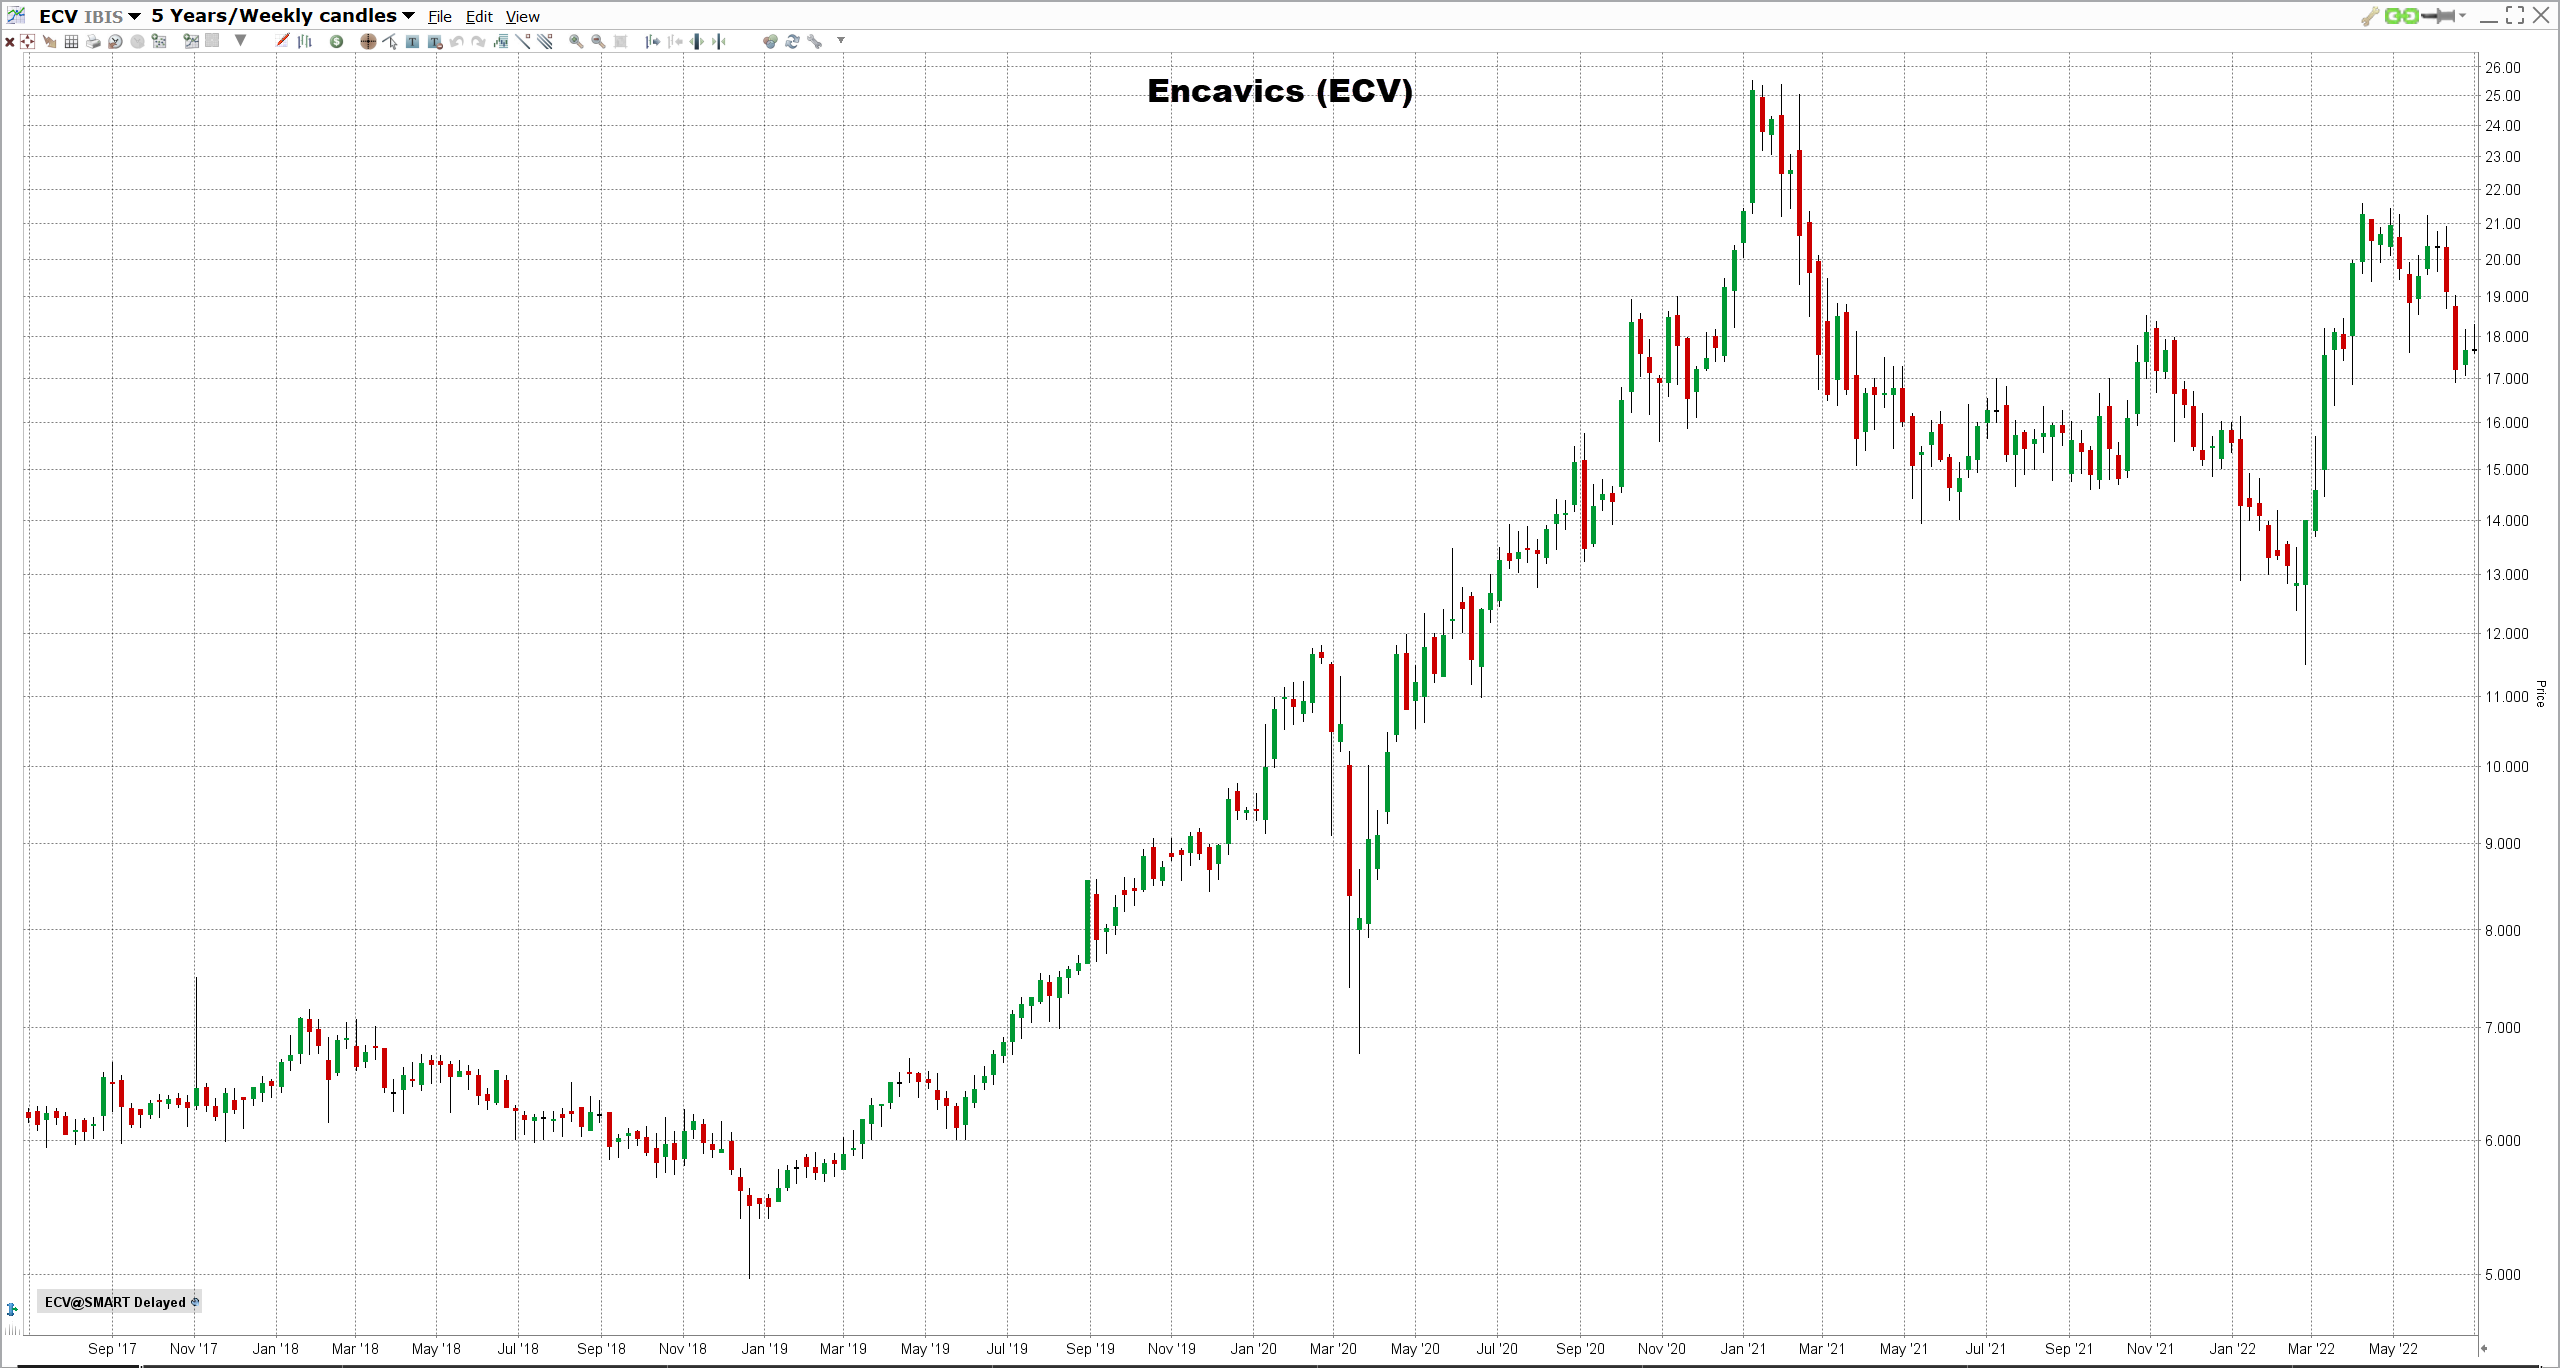The height and width of the screenshot is (1368, 2560).
Task: Click the tan wrench icon in the title bar
Action: pos(2369,16)
